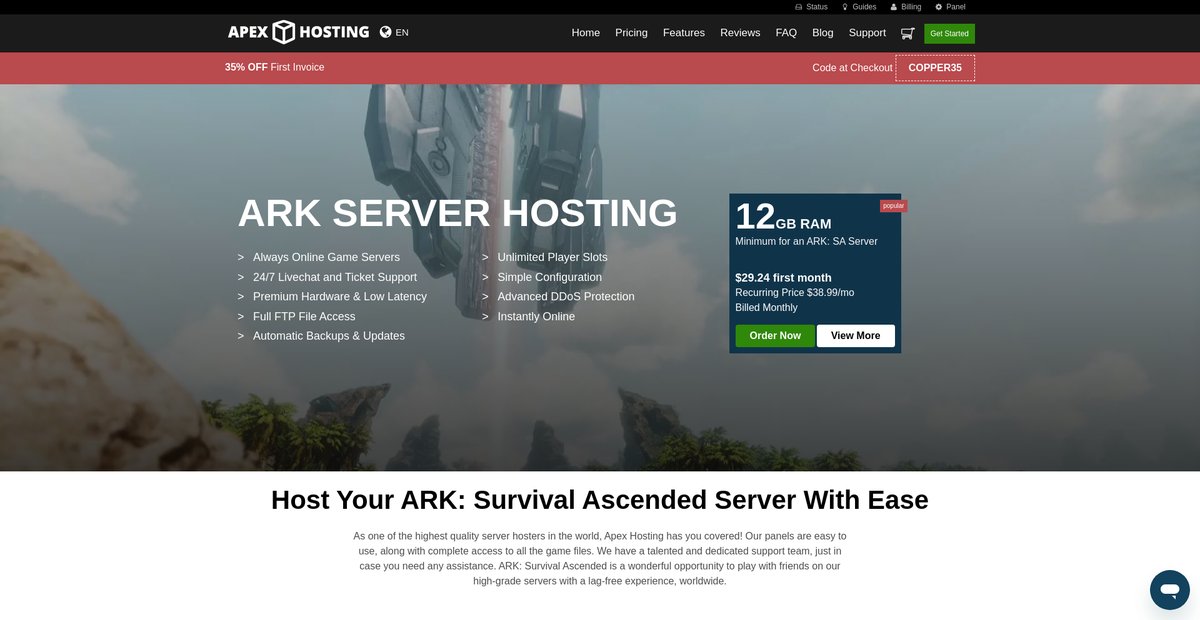Click '12 GB RAM' plan title

coord(783,217)
